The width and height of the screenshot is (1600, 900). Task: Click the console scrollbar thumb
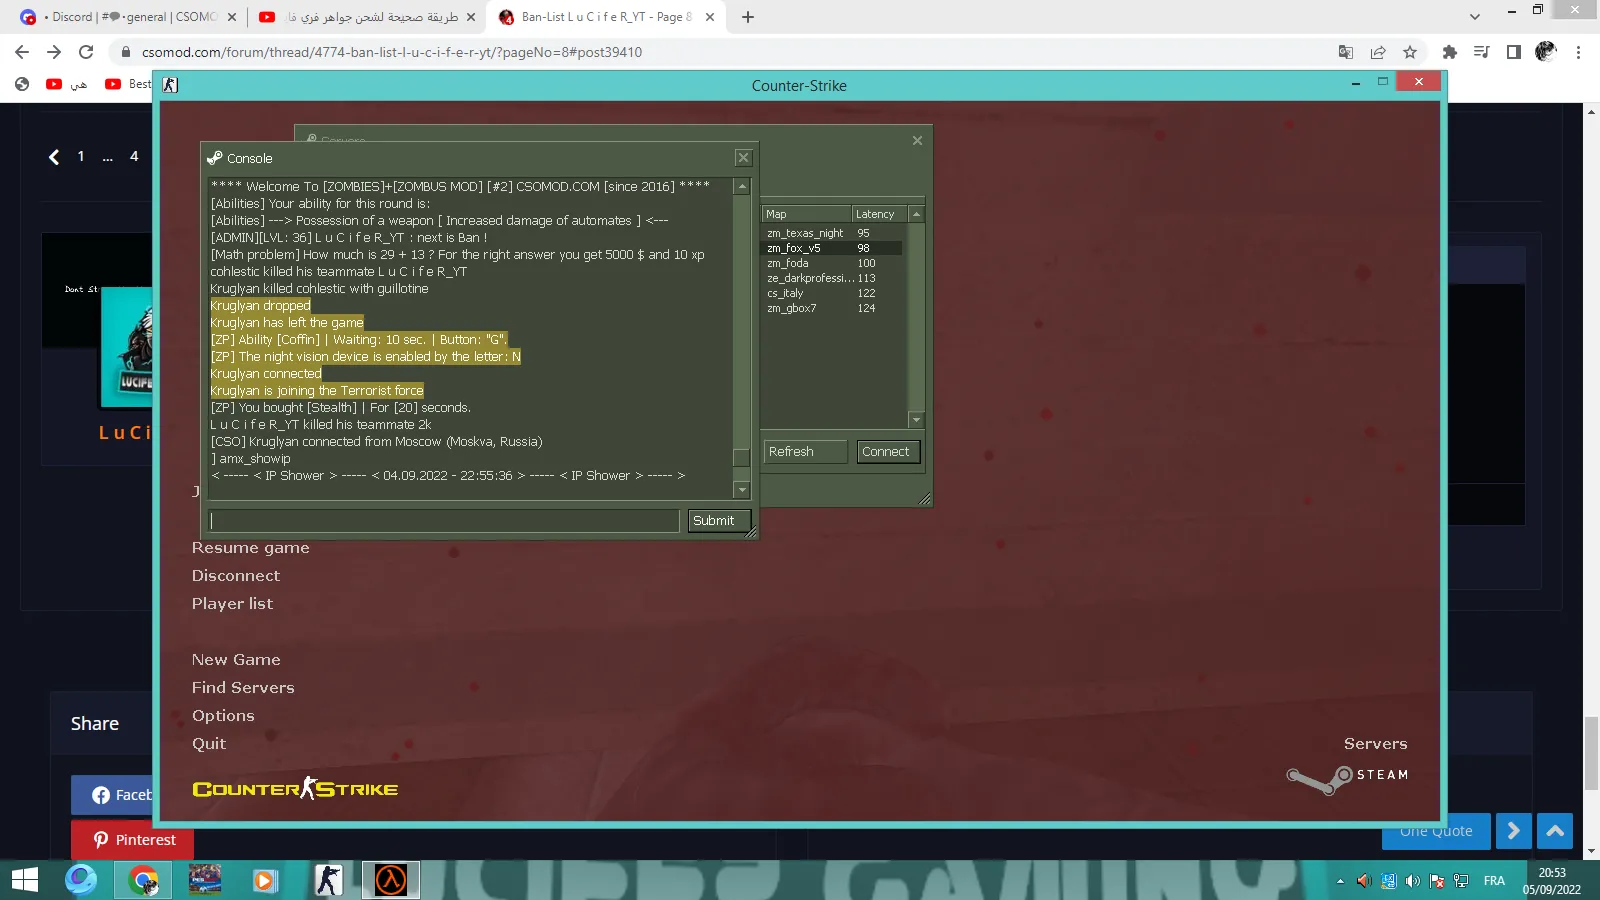[741, 458]
